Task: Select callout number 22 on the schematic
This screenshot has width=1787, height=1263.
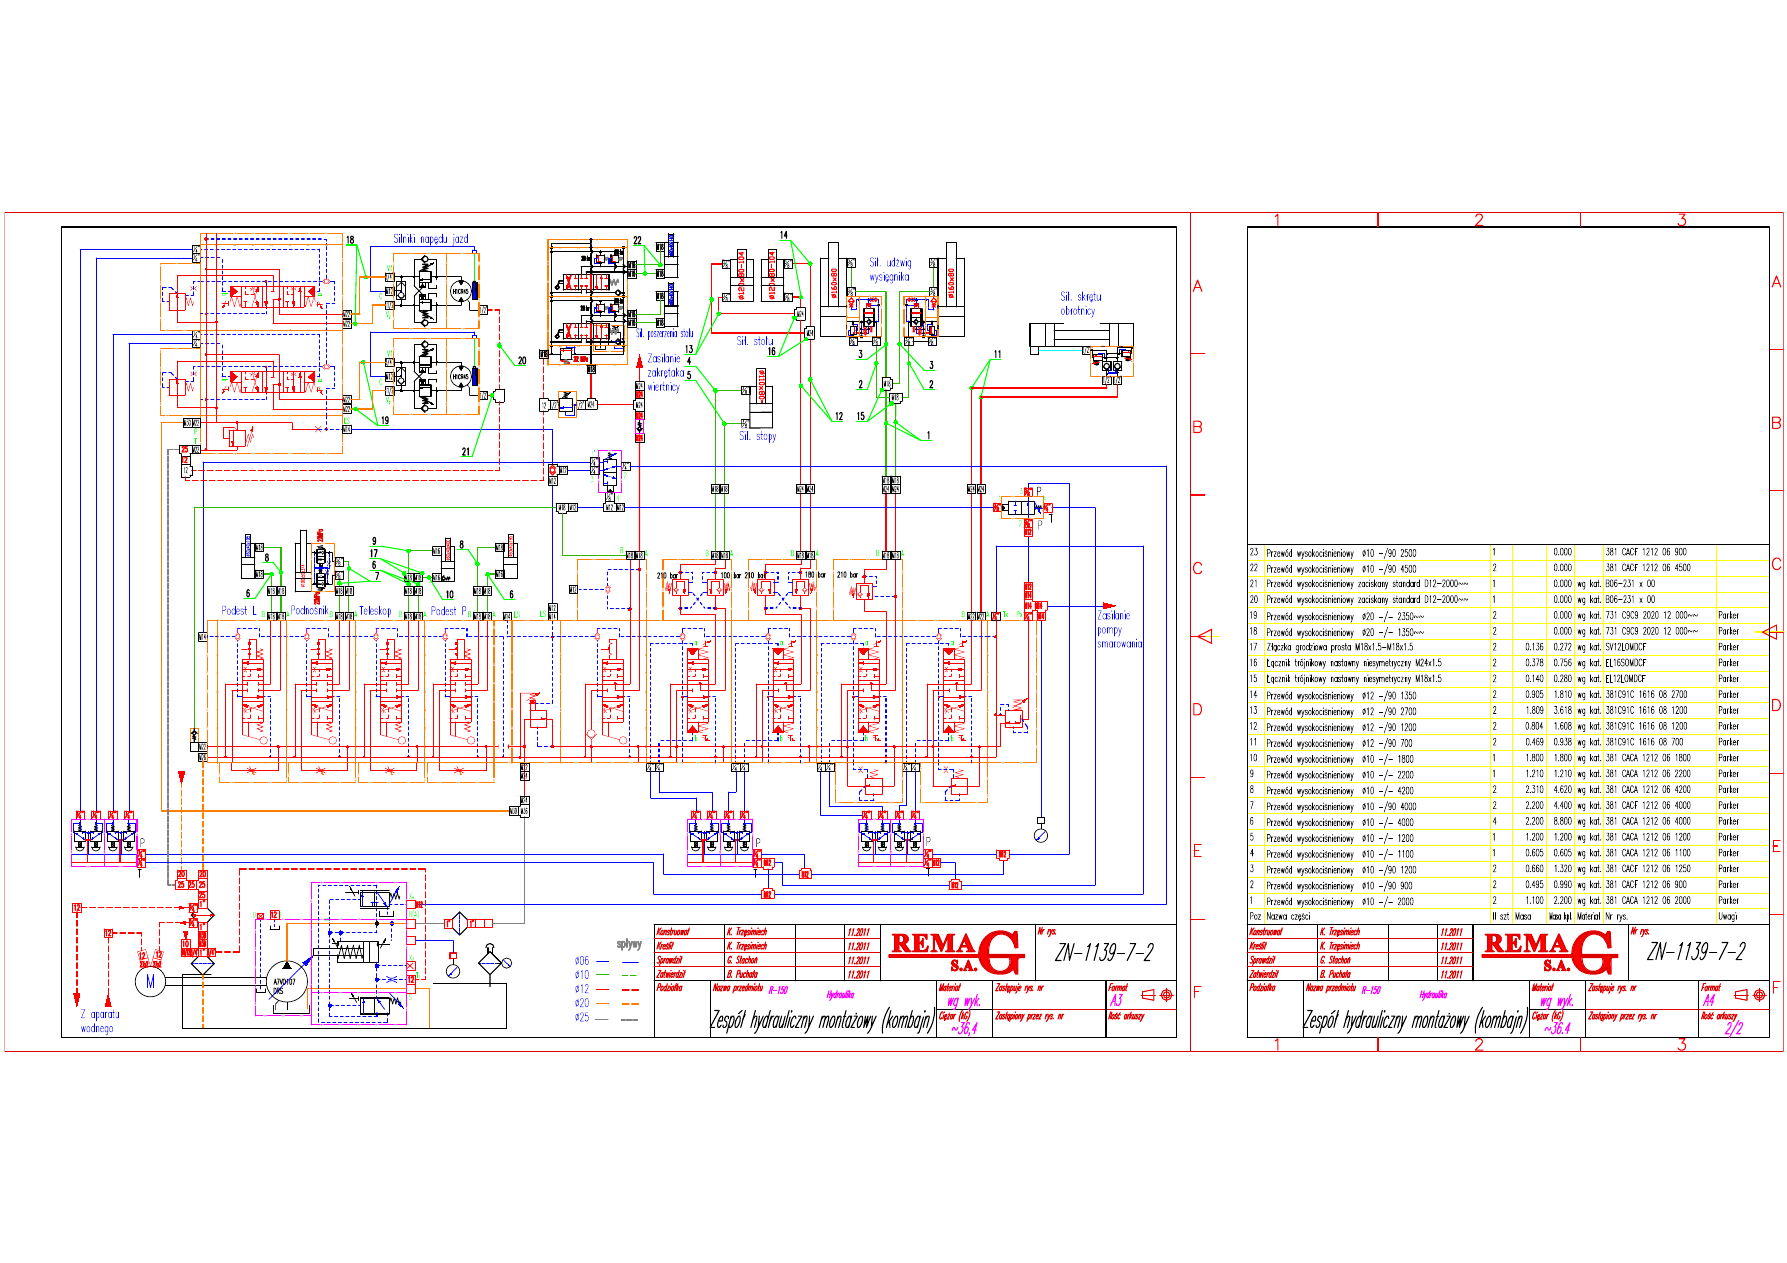Action: pyautogui.click(x=637, y=241)
